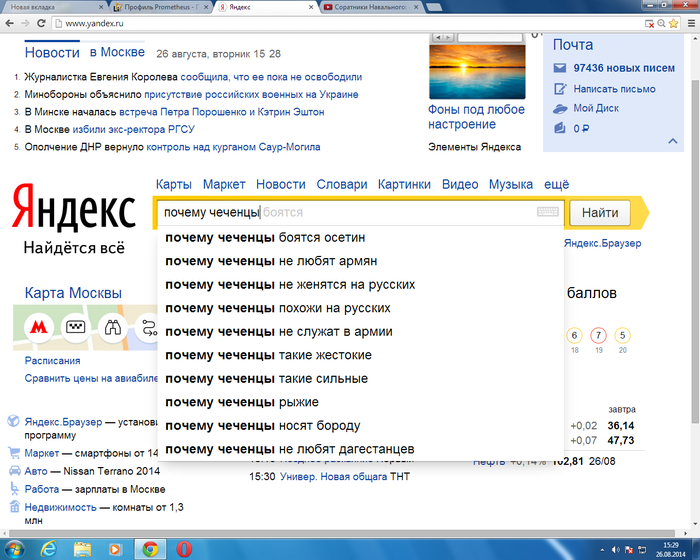Screen dimensions: 700x560
Task: Open the Chrome menu icon
Action: pyautogui.click(x=691, y=23)
